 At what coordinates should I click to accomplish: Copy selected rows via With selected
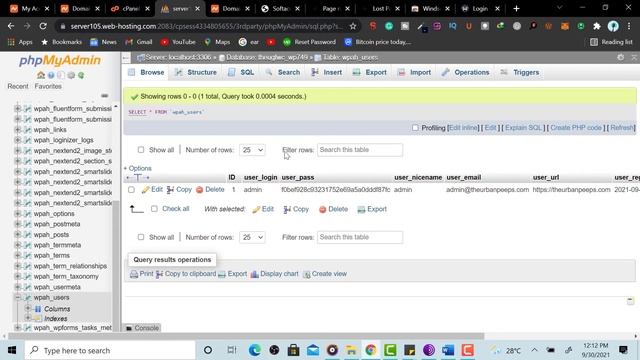coord(296,209)
